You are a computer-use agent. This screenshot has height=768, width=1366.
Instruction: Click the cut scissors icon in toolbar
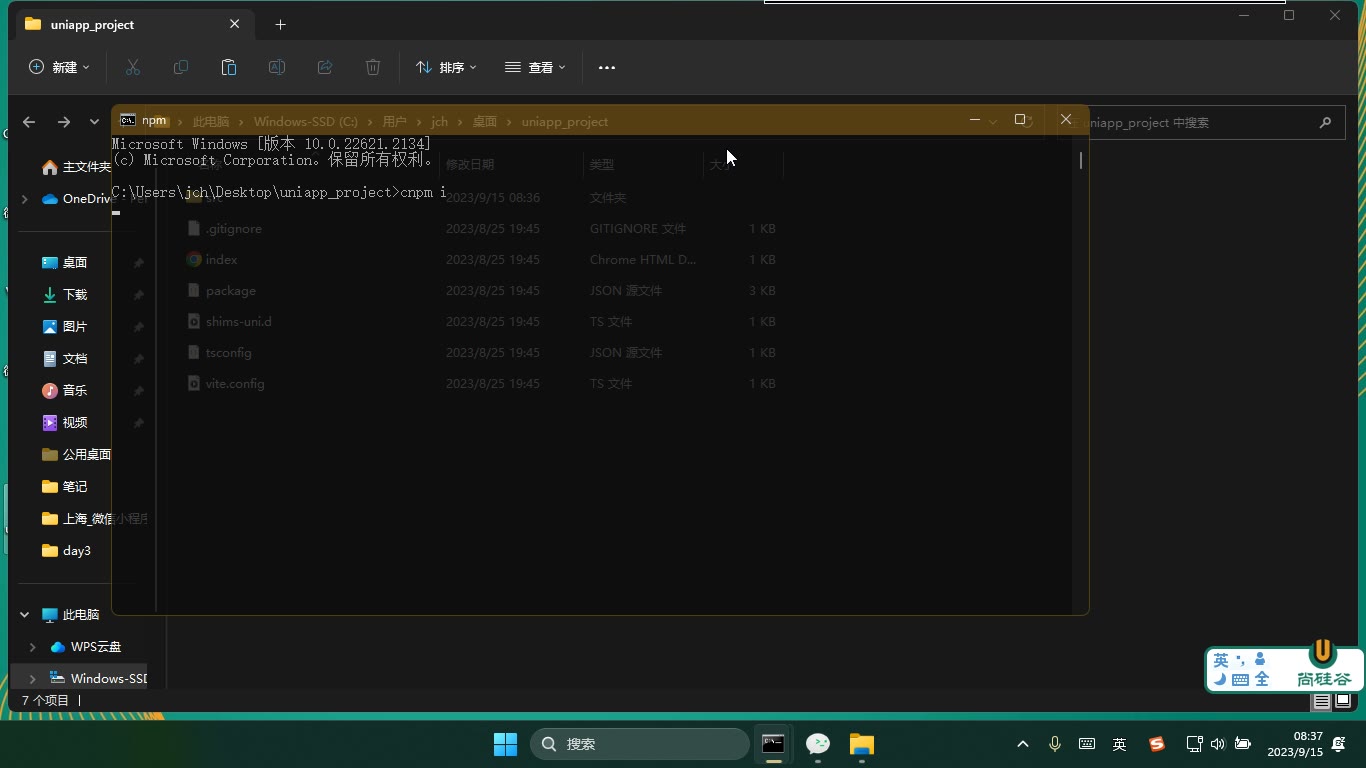(133, 67)
